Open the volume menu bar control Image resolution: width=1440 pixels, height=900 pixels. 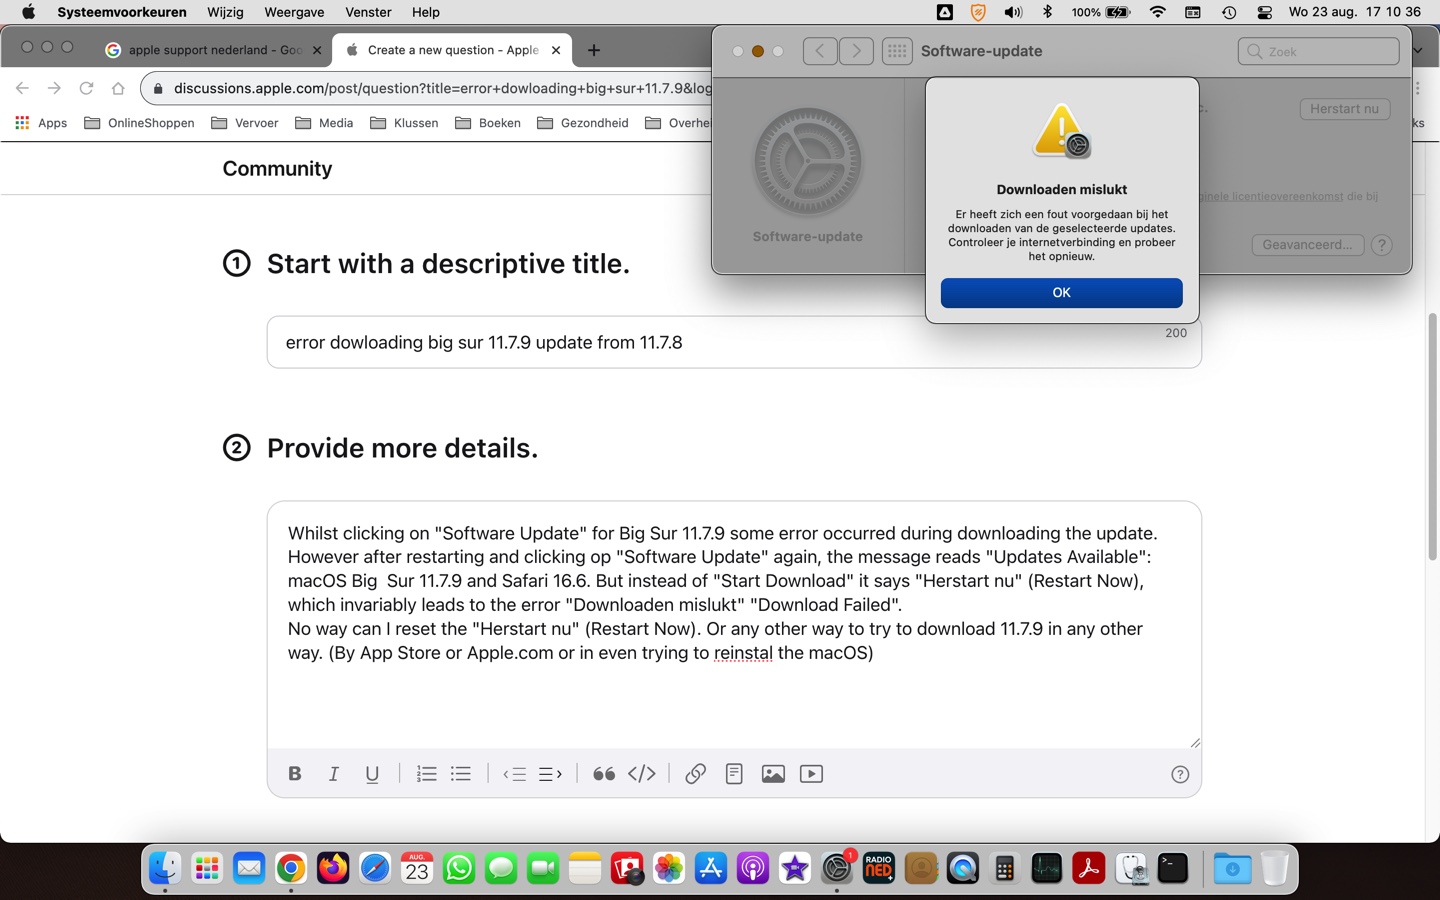[1013, 12]
